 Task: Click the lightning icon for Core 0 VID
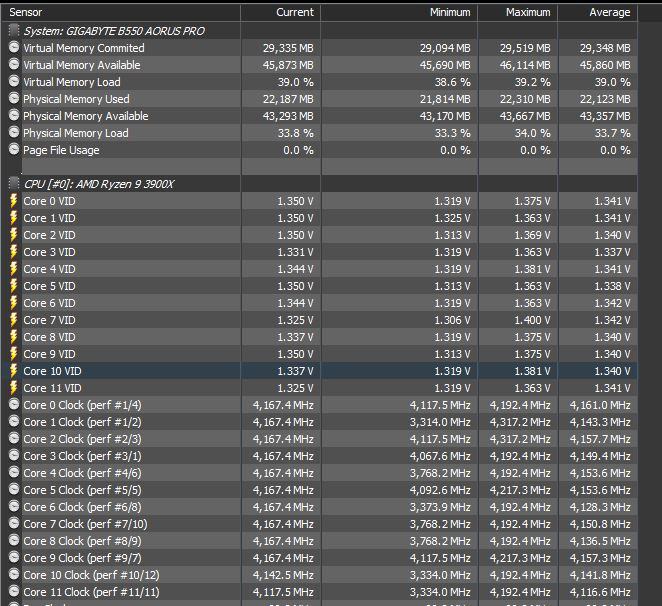coord(14,201)
